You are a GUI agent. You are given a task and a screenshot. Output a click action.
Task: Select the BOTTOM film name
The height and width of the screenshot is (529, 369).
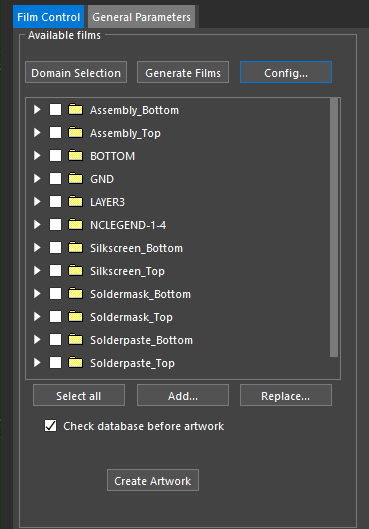coord(112,156)
